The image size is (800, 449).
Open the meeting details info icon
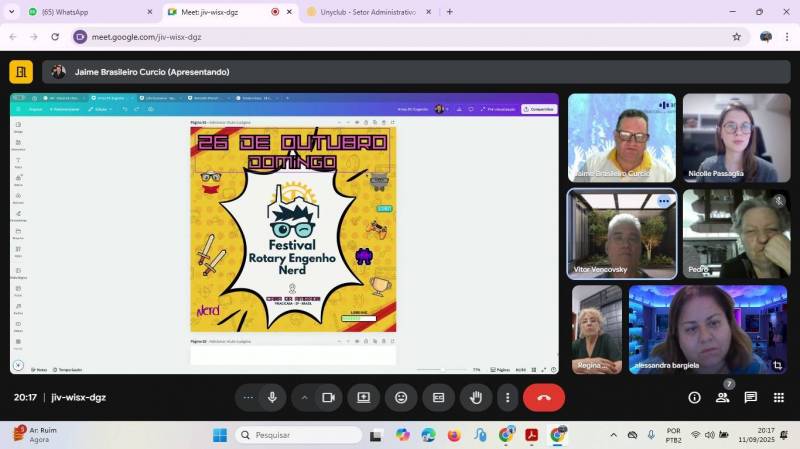[694, 397]
